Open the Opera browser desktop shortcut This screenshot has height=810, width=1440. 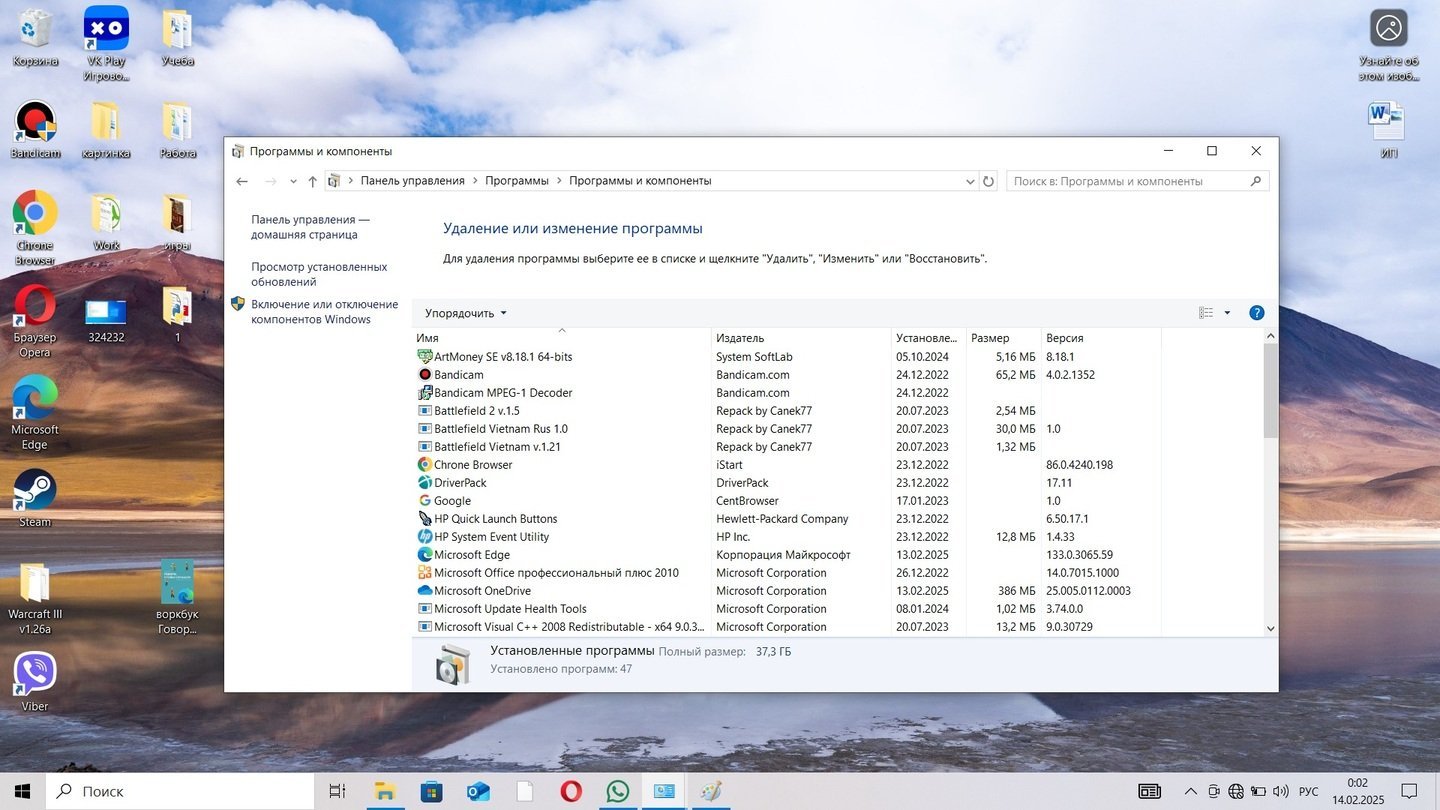click(x=35, y=321)
